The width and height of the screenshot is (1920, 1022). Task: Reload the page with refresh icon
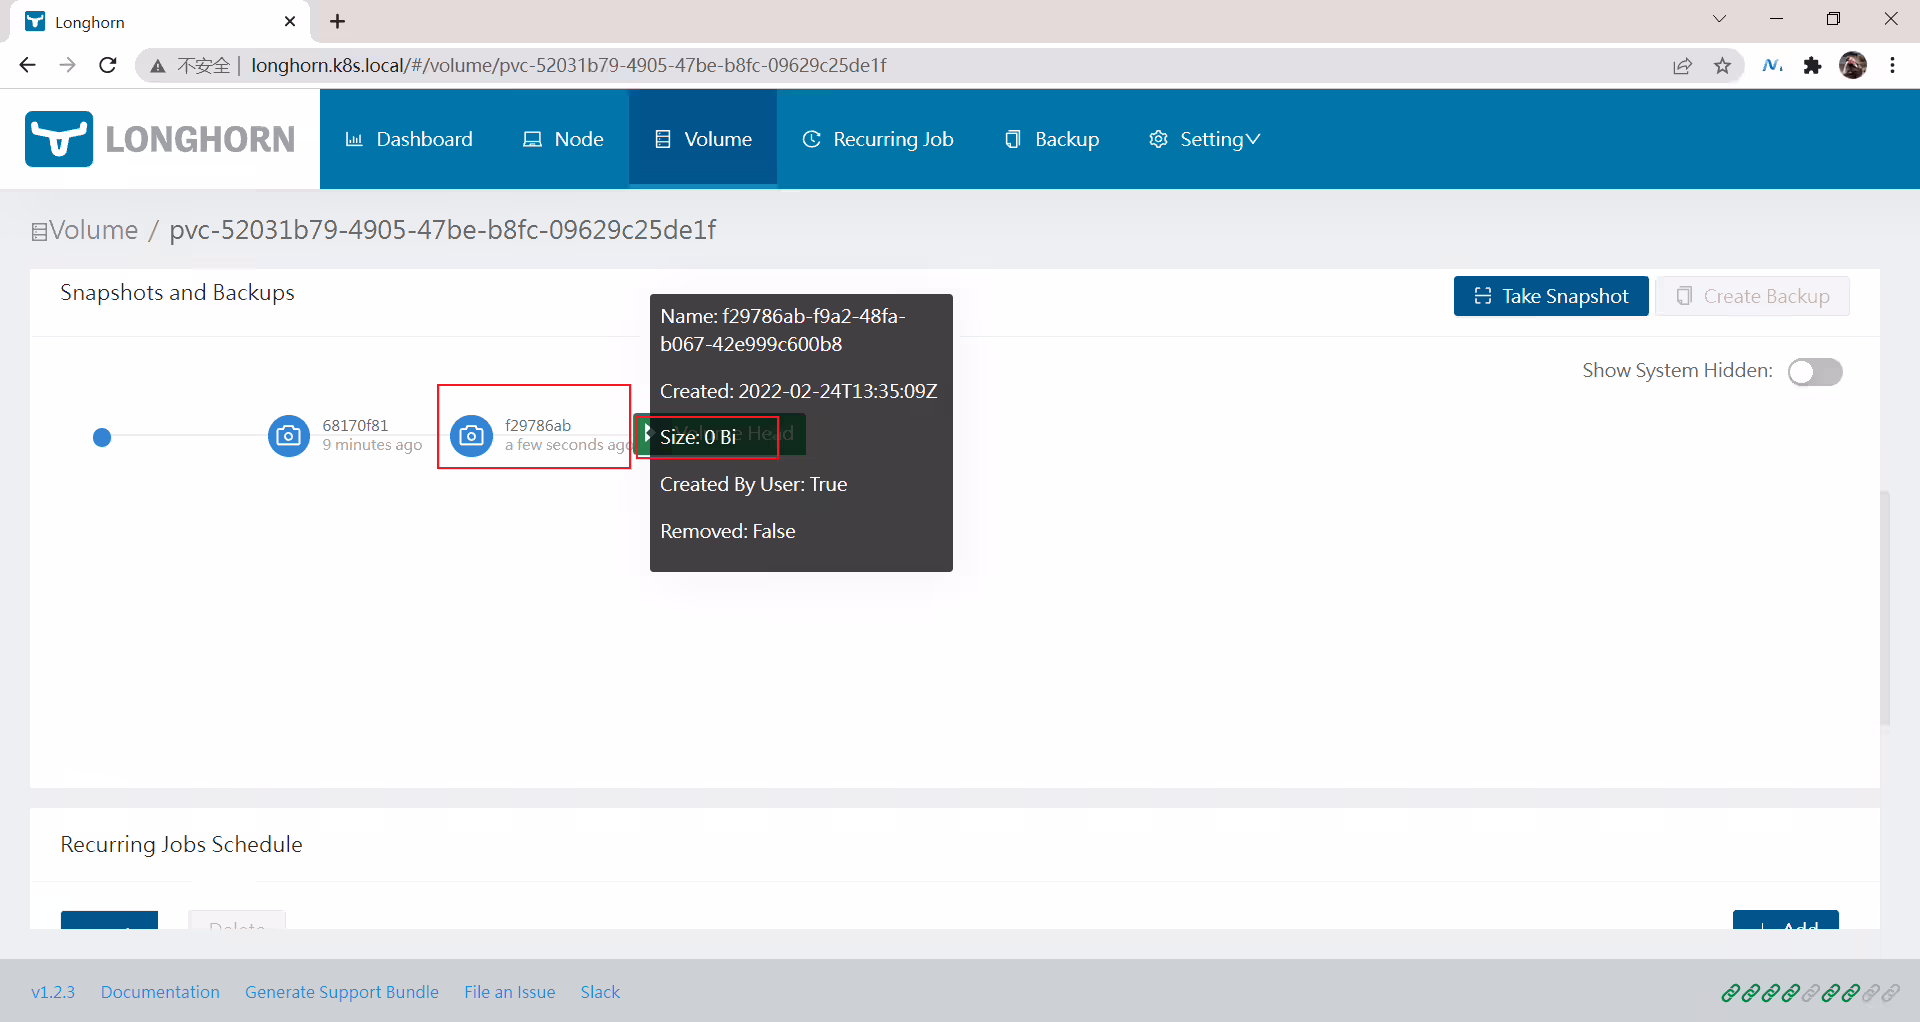coord(108,66)
